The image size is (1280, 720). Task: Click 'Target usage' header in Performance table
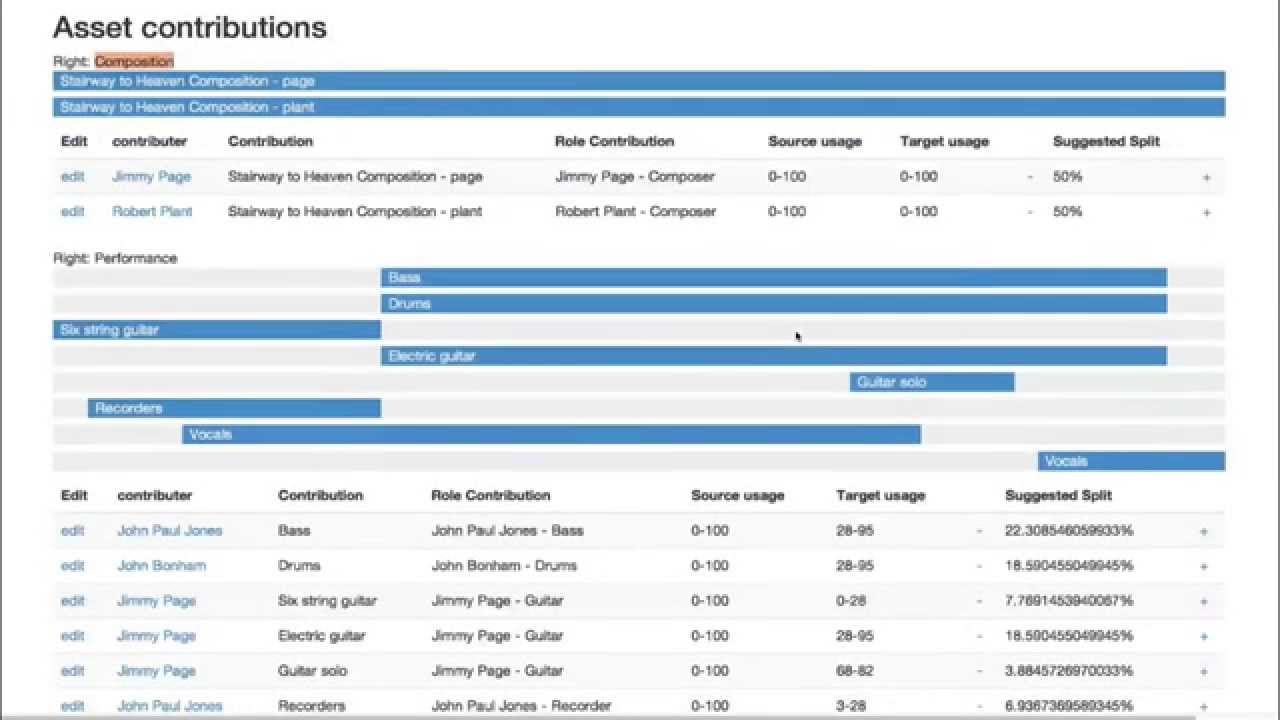(881, 495)
